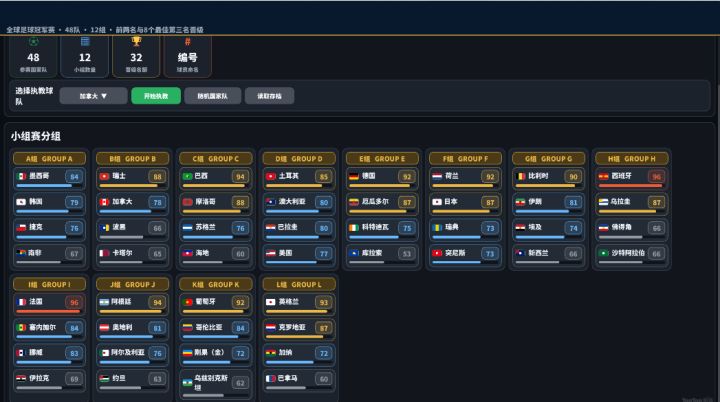Click the 约旦 team name in Group J
Viewport: 720px width, 402px height.
119,378
